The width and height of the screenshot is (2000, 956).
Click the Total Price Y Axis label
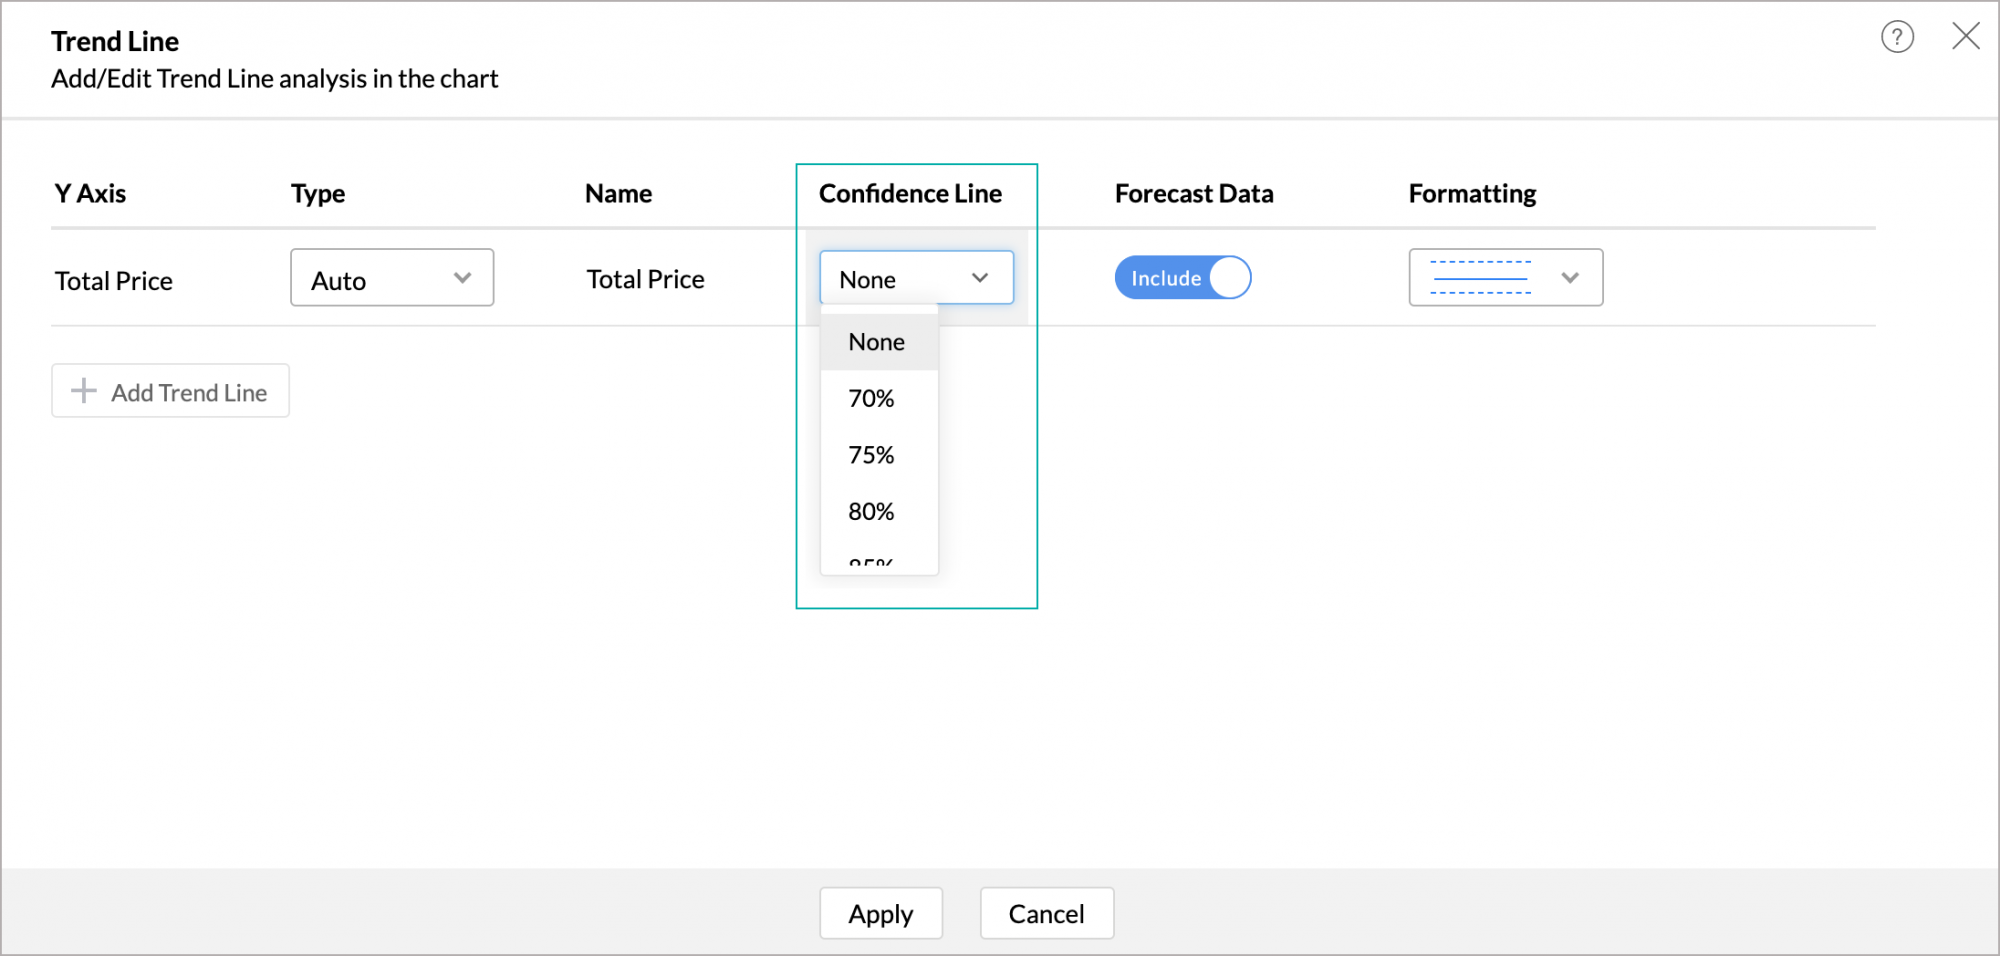pyautogui.click(x=114, y=281)
